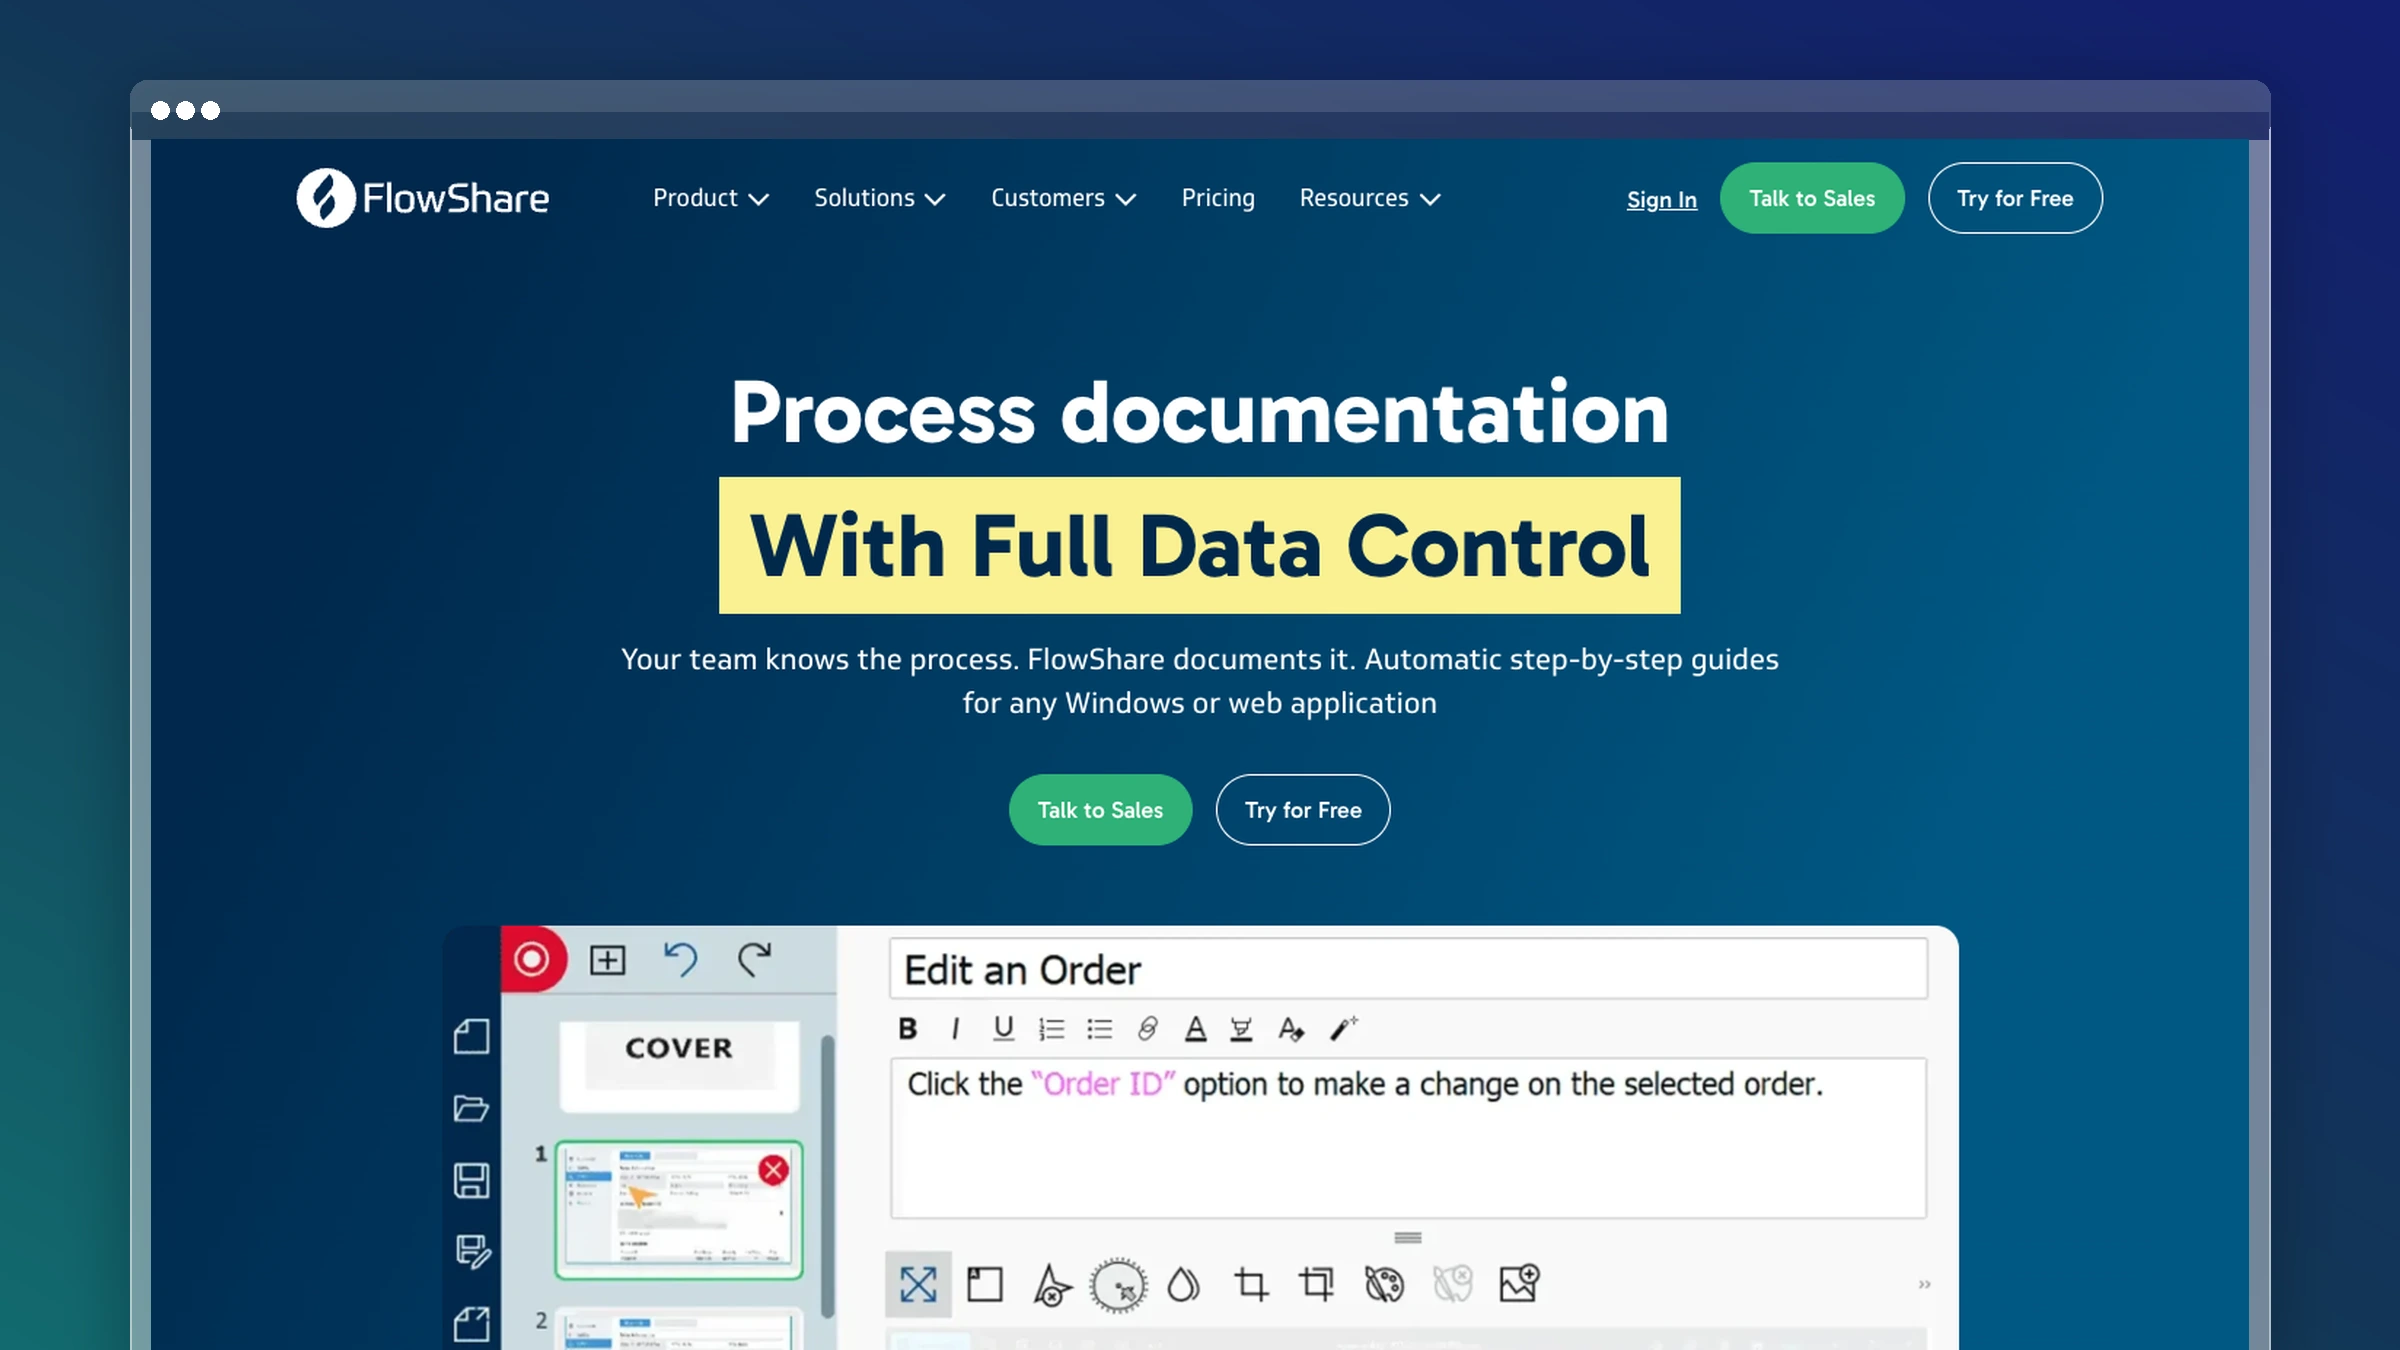Click the font color icon
This screenshot has width=2400, height=1350.
(x=1195, y=1028)
